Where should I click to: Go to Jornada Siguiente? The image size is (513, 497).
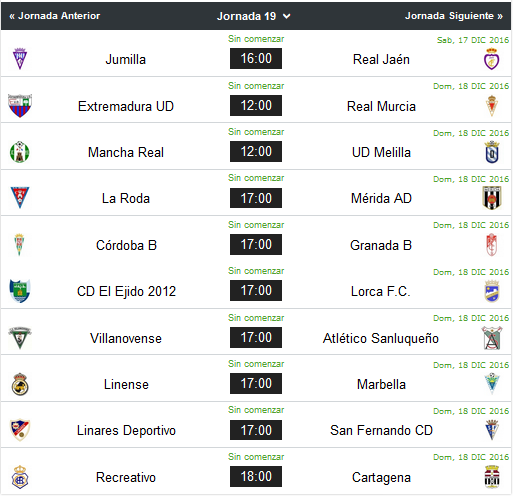454,16
